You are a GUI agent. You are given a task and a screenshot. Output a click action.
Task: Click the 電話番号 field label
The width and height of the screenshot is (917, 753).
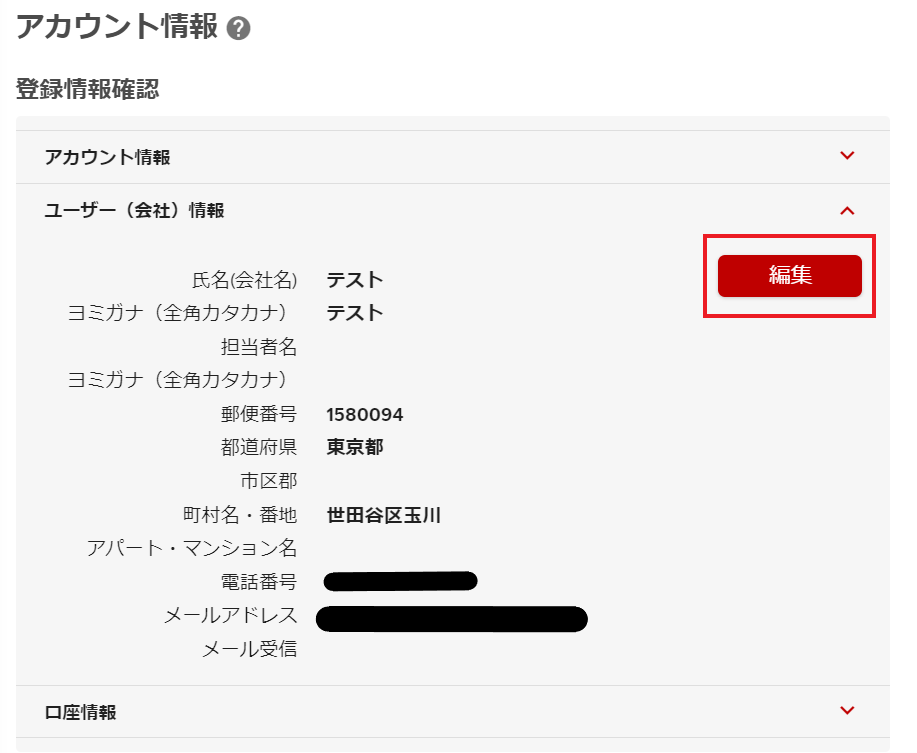click(259, 582)
